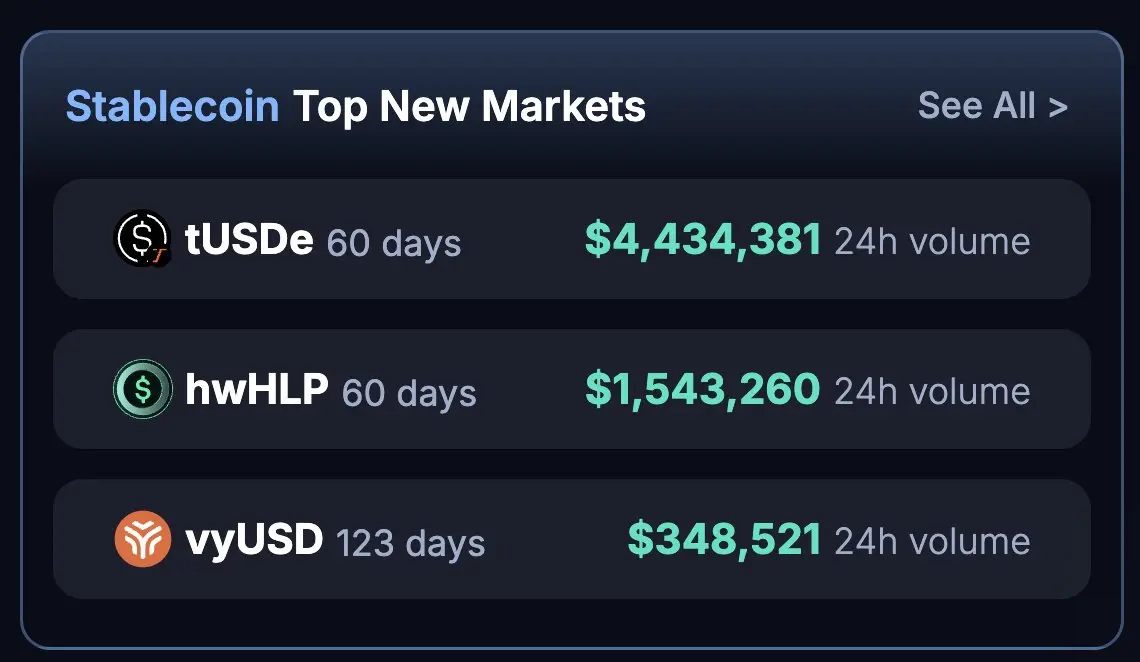The width and height of the screenshot is (1140, 662).
Task: Click the green hwHLP dollar icon
Action: (x=142, y=389)
